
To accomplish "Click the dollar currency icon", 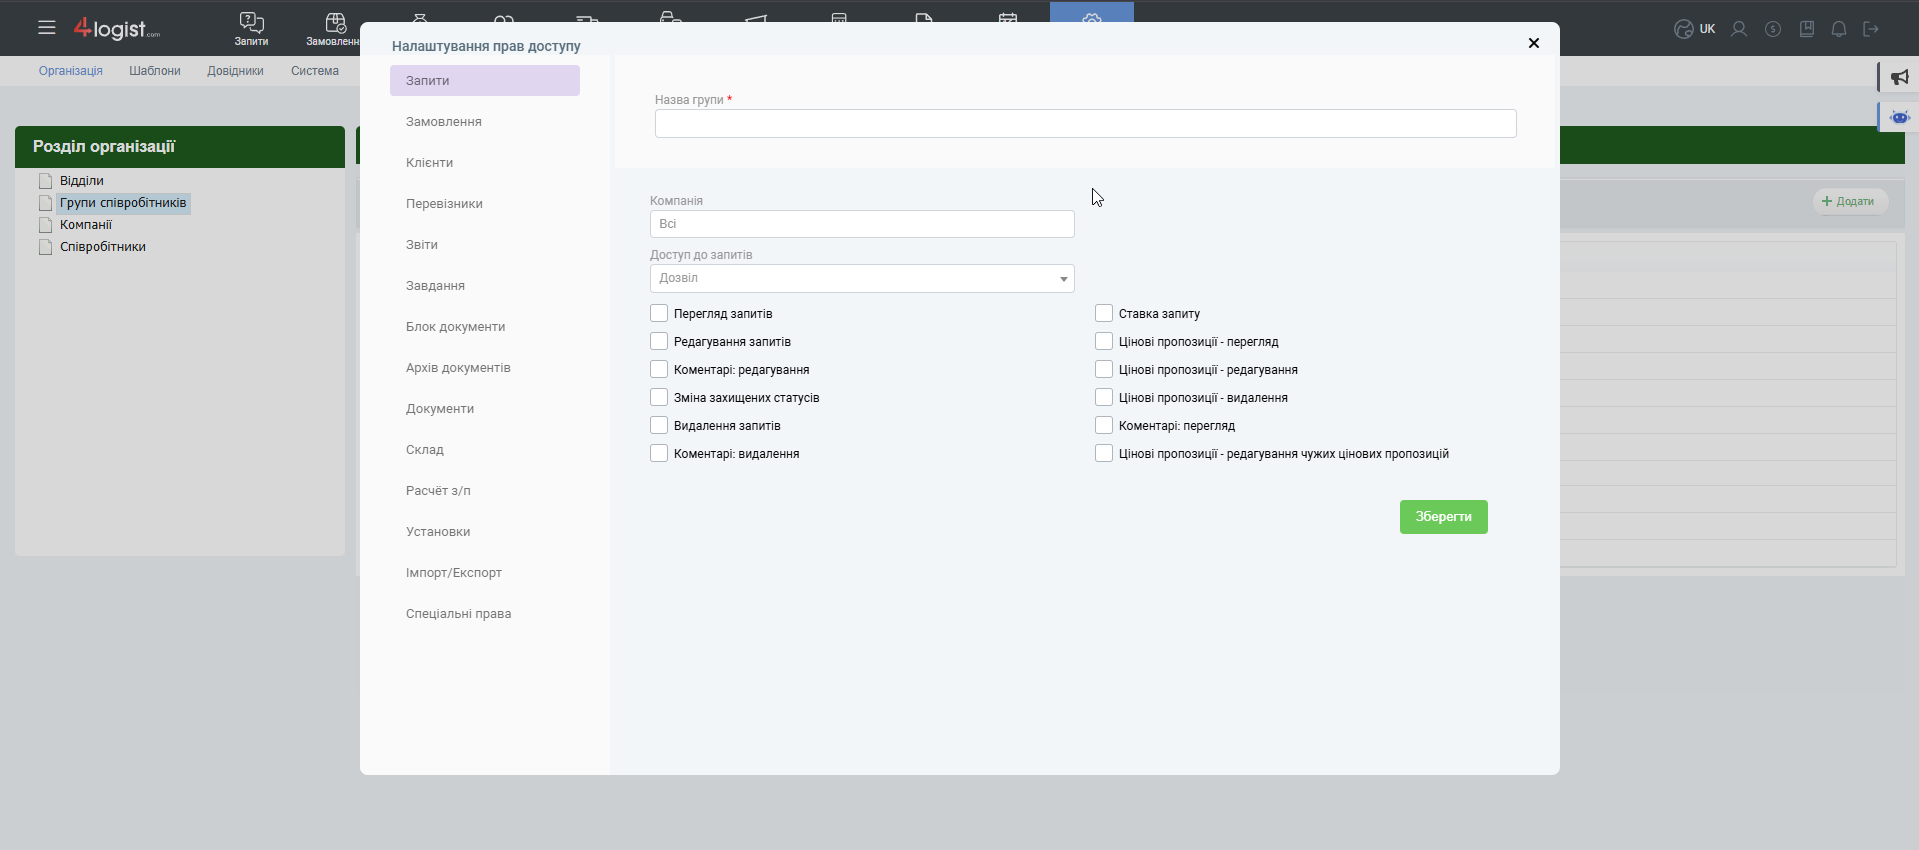I will pyautogui.click(x=1773, y=29).
